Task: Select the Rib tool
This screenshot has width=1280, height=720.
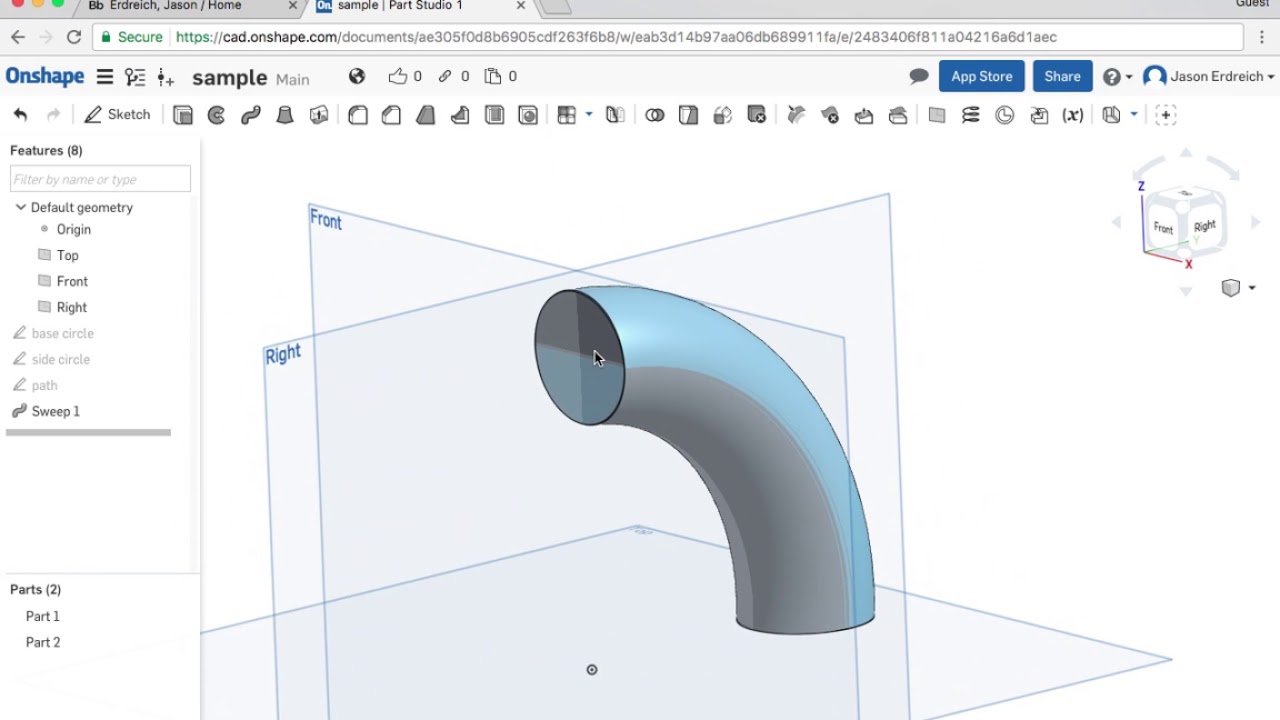Action: pos(460,115)
